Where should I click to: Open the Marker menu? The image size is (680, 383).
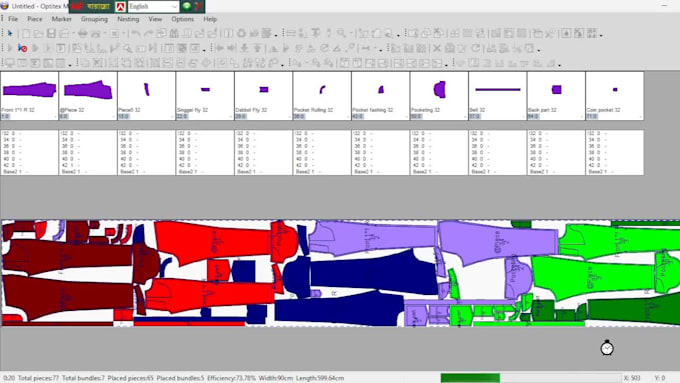[x=62, y=19]
